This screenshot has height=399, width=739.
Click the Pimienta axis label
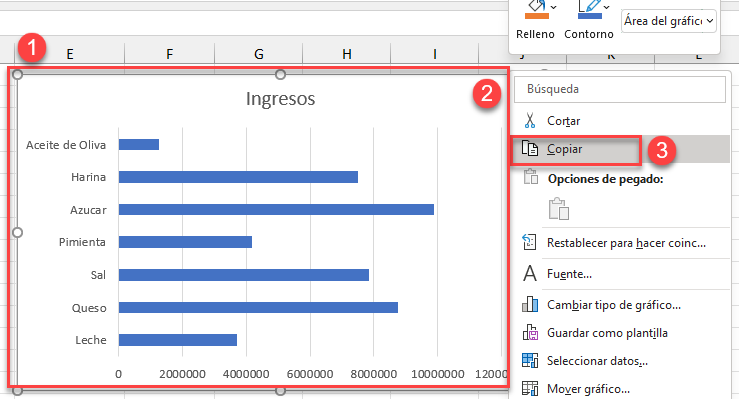point(82,242)
